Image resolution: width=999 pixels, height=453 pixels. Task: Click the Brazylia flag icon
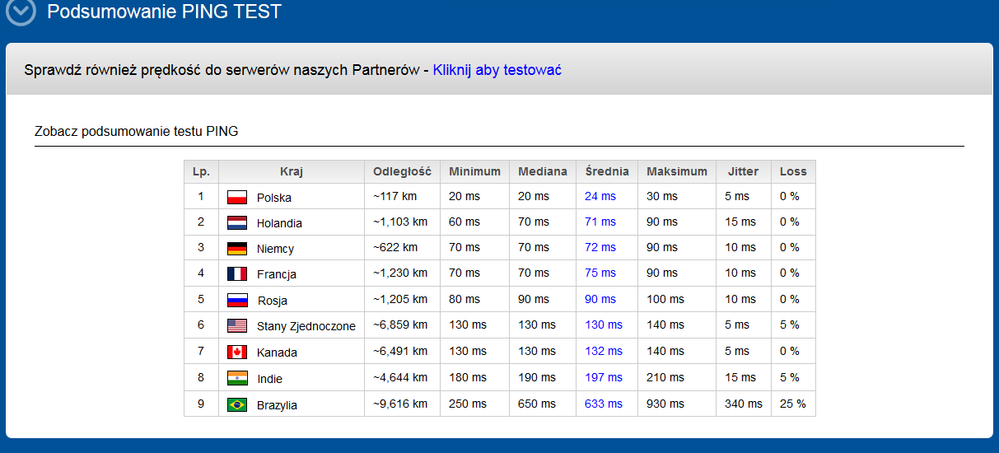coord(237,404)
